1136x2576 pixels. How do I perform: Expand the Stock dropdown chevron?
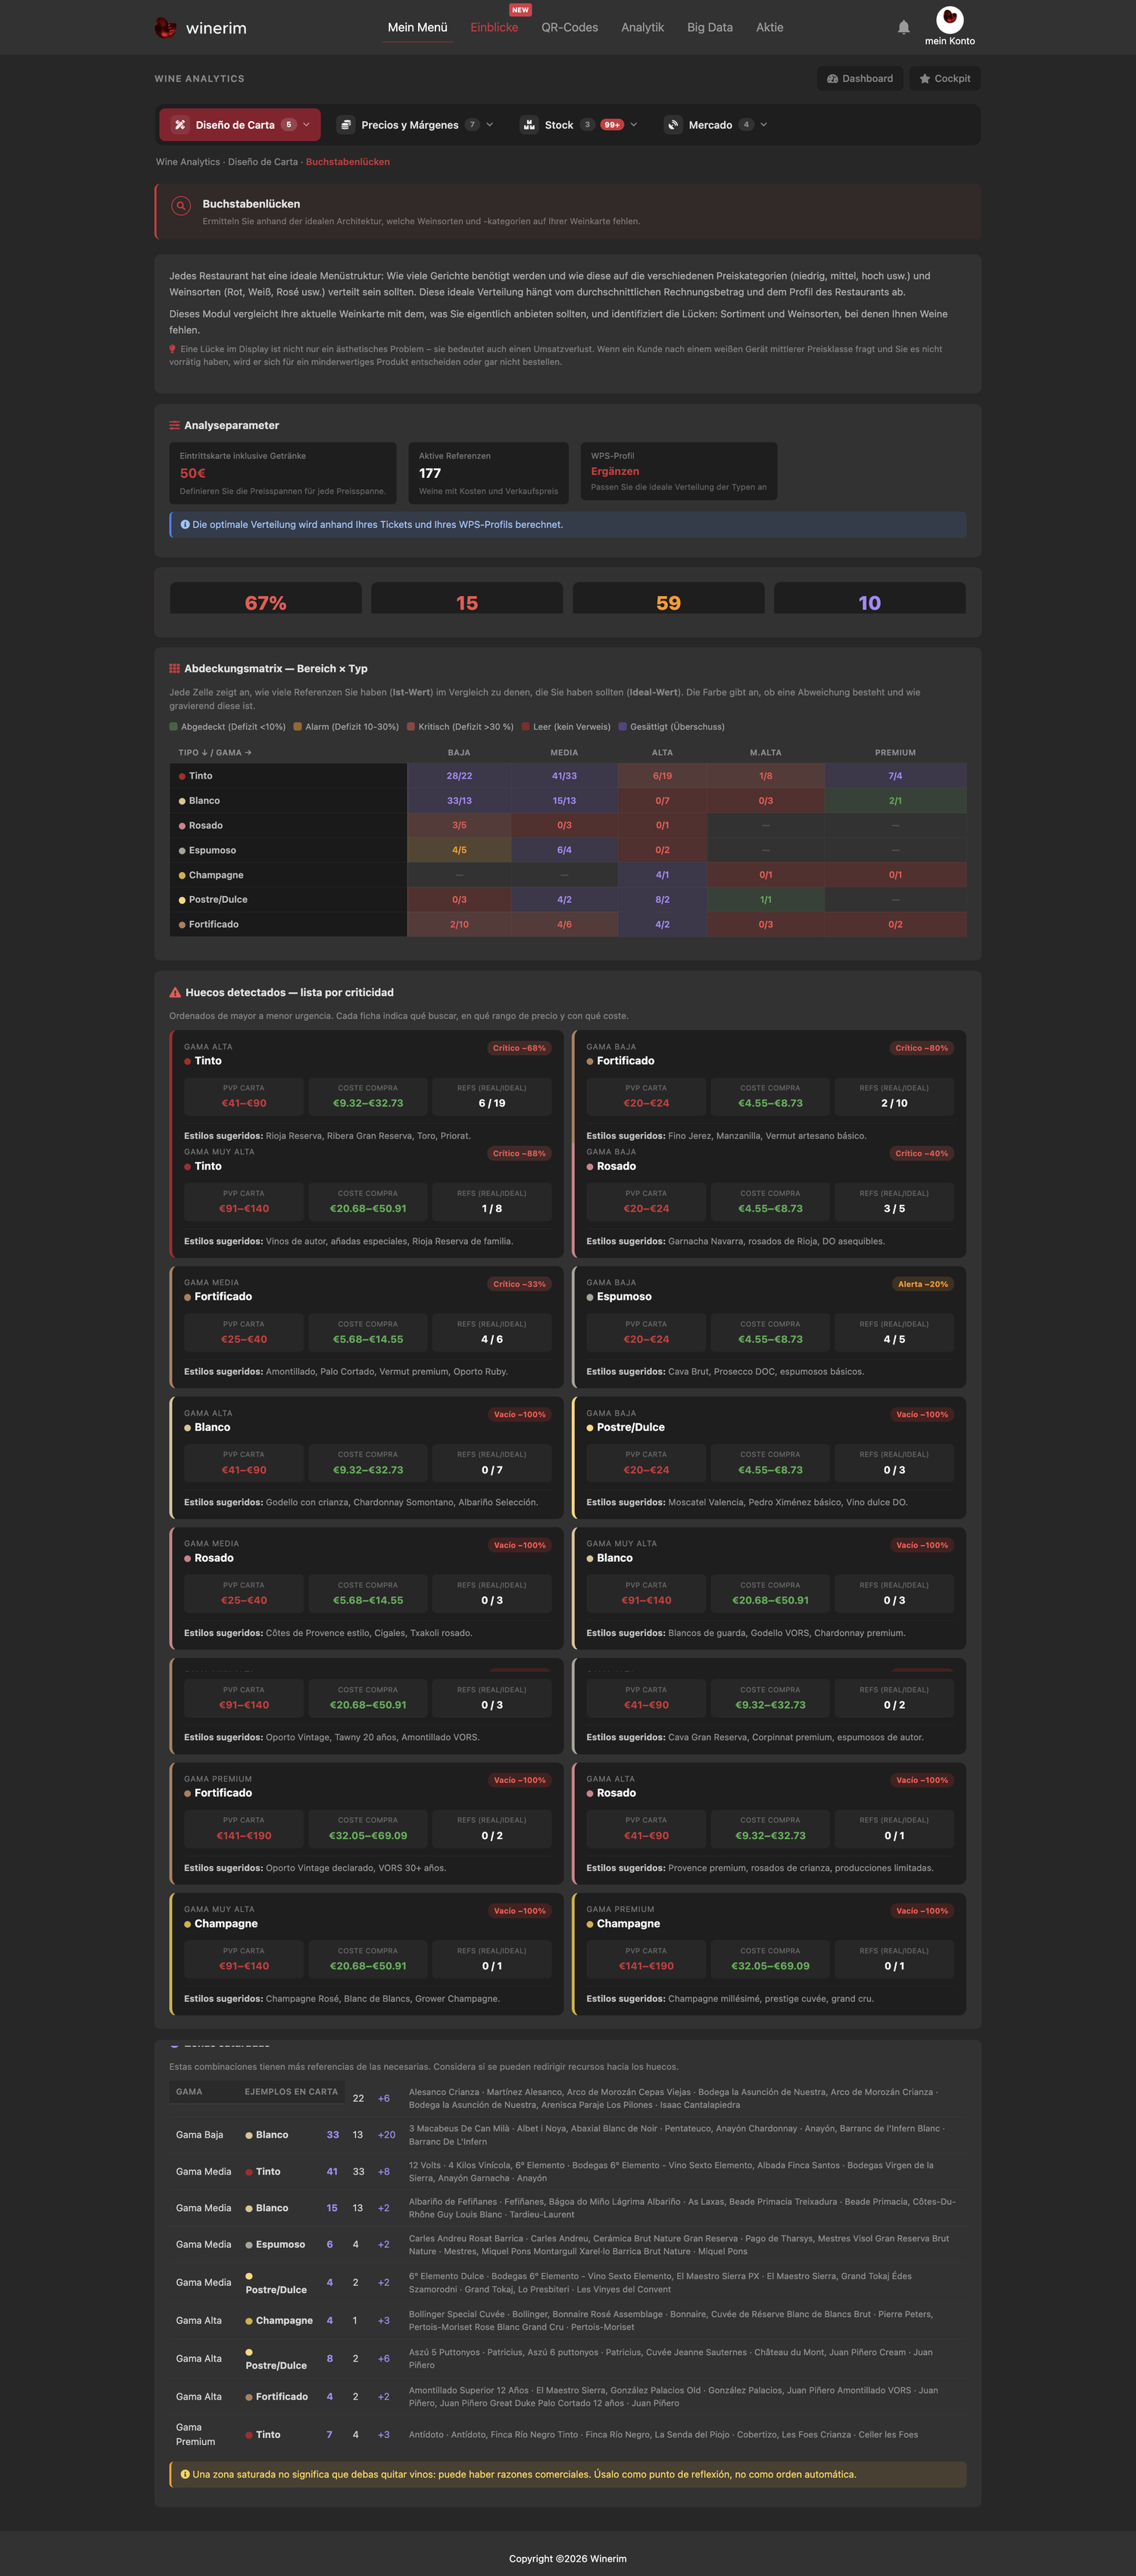click(x=634, y=125)
